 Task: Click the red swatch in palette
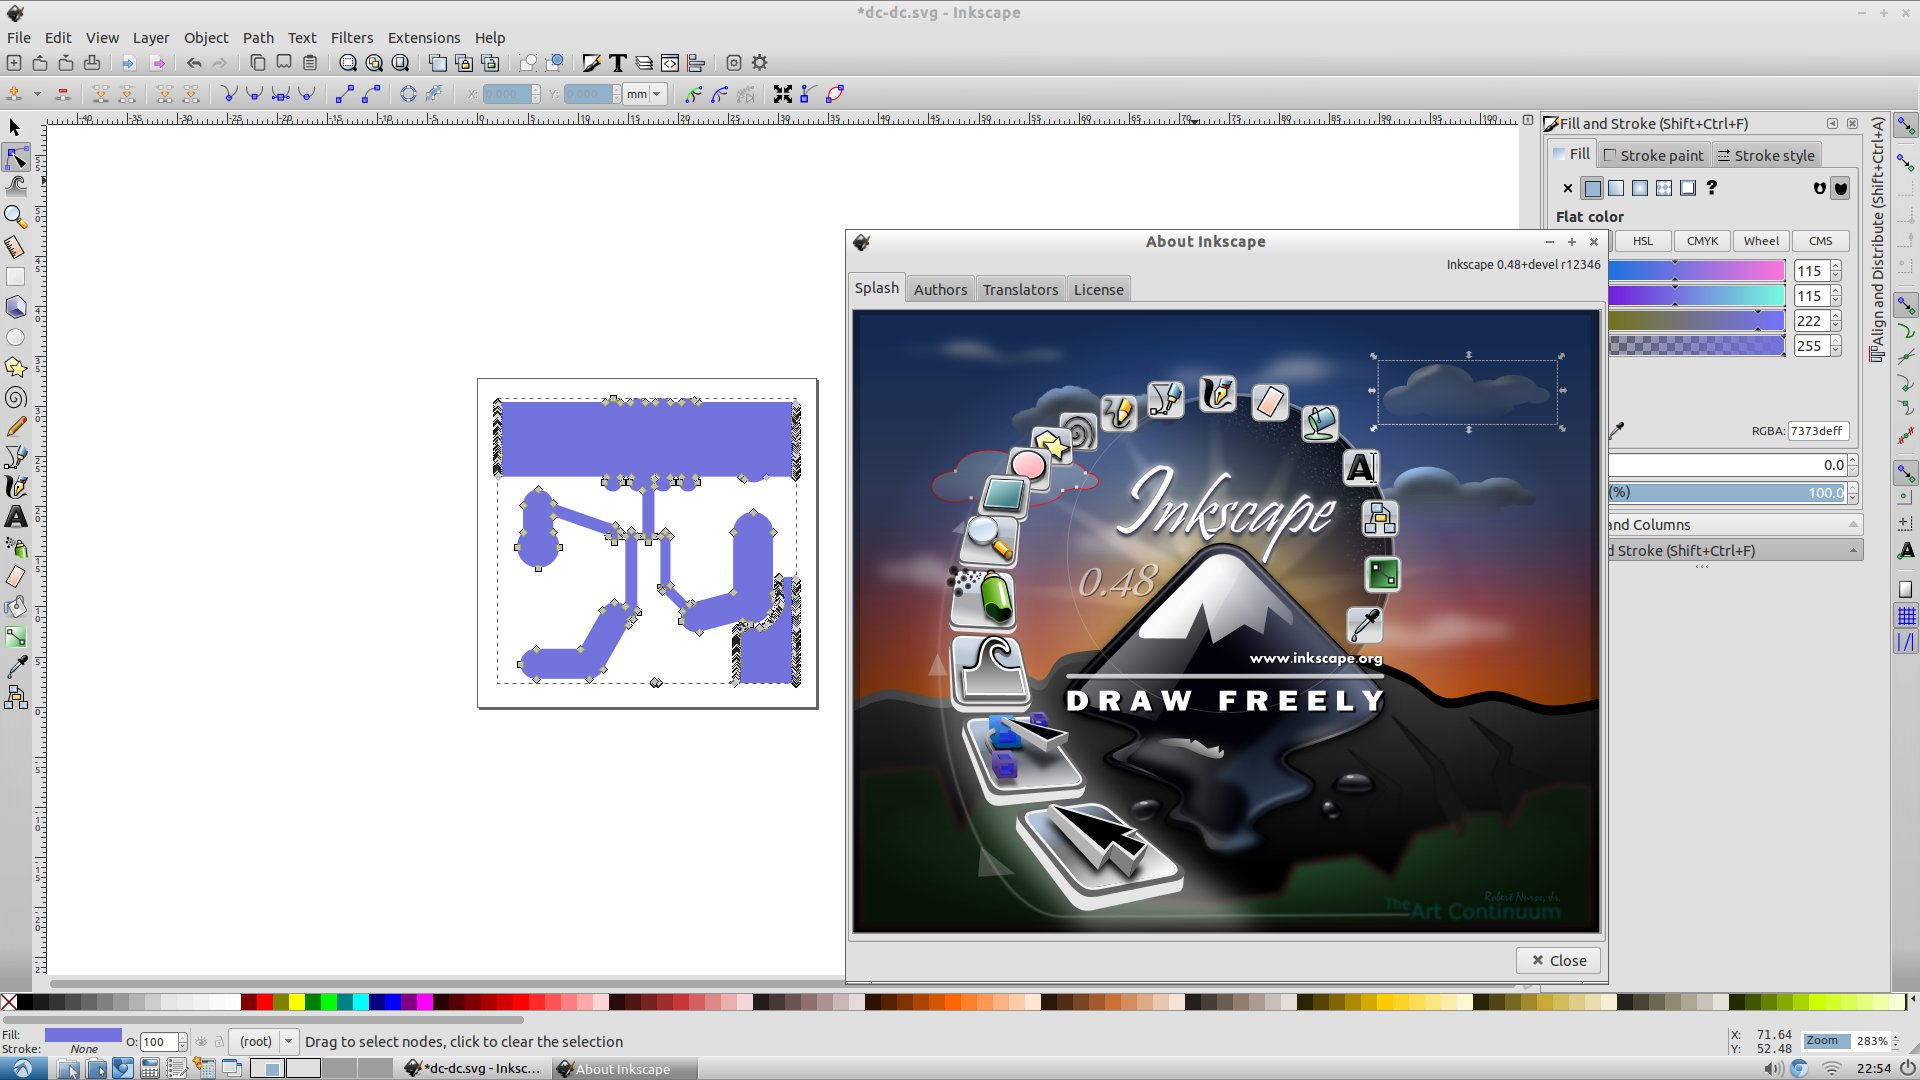tap(265, 1002)
